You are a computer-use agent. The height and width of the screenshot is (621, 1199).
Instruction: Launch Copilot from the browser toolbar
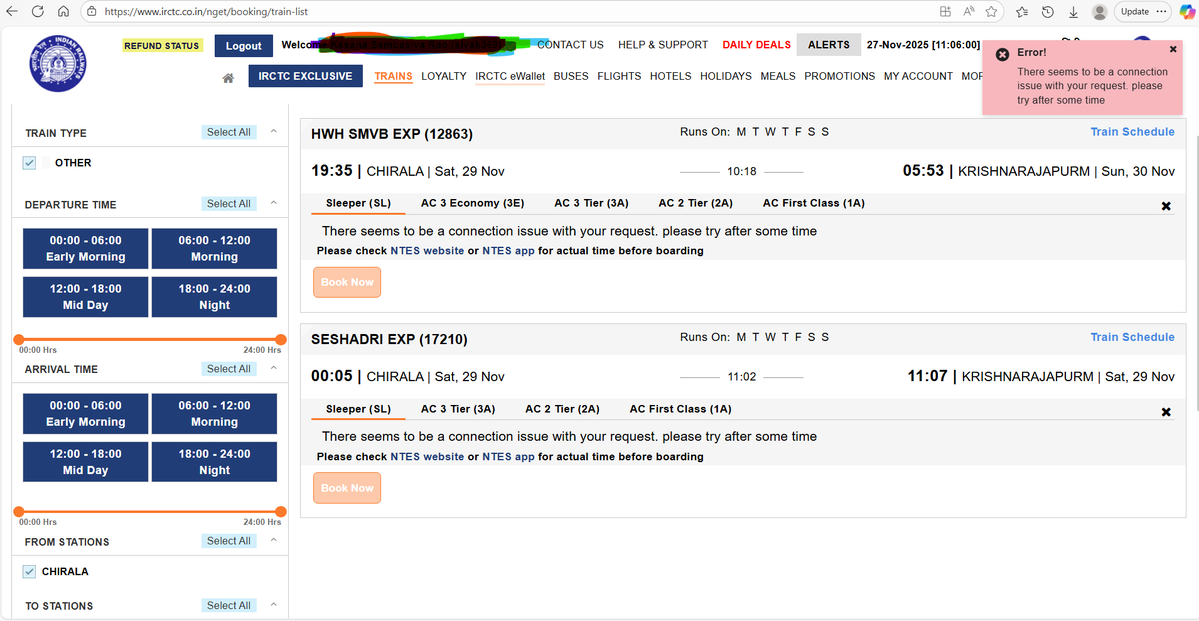pyautogui.click(x=1188, y=12)
